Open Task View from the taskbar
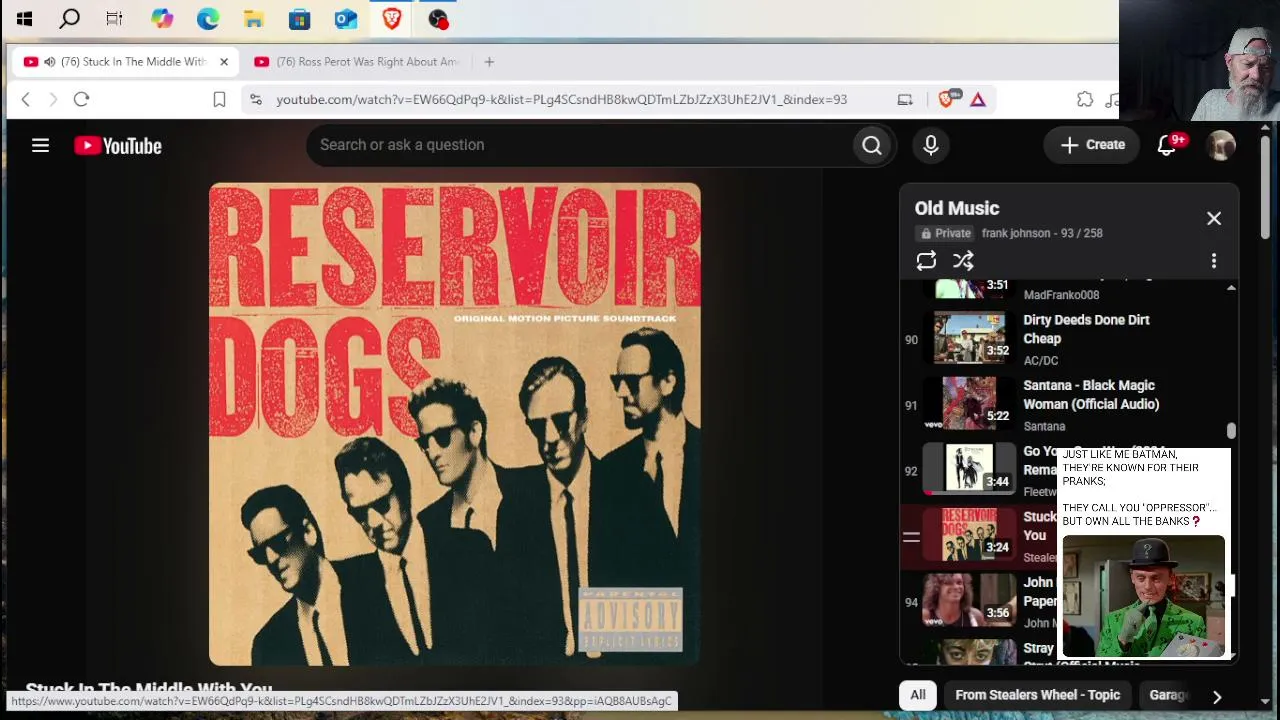Viewport: 1280px width, 720px height. pos(114,18)
